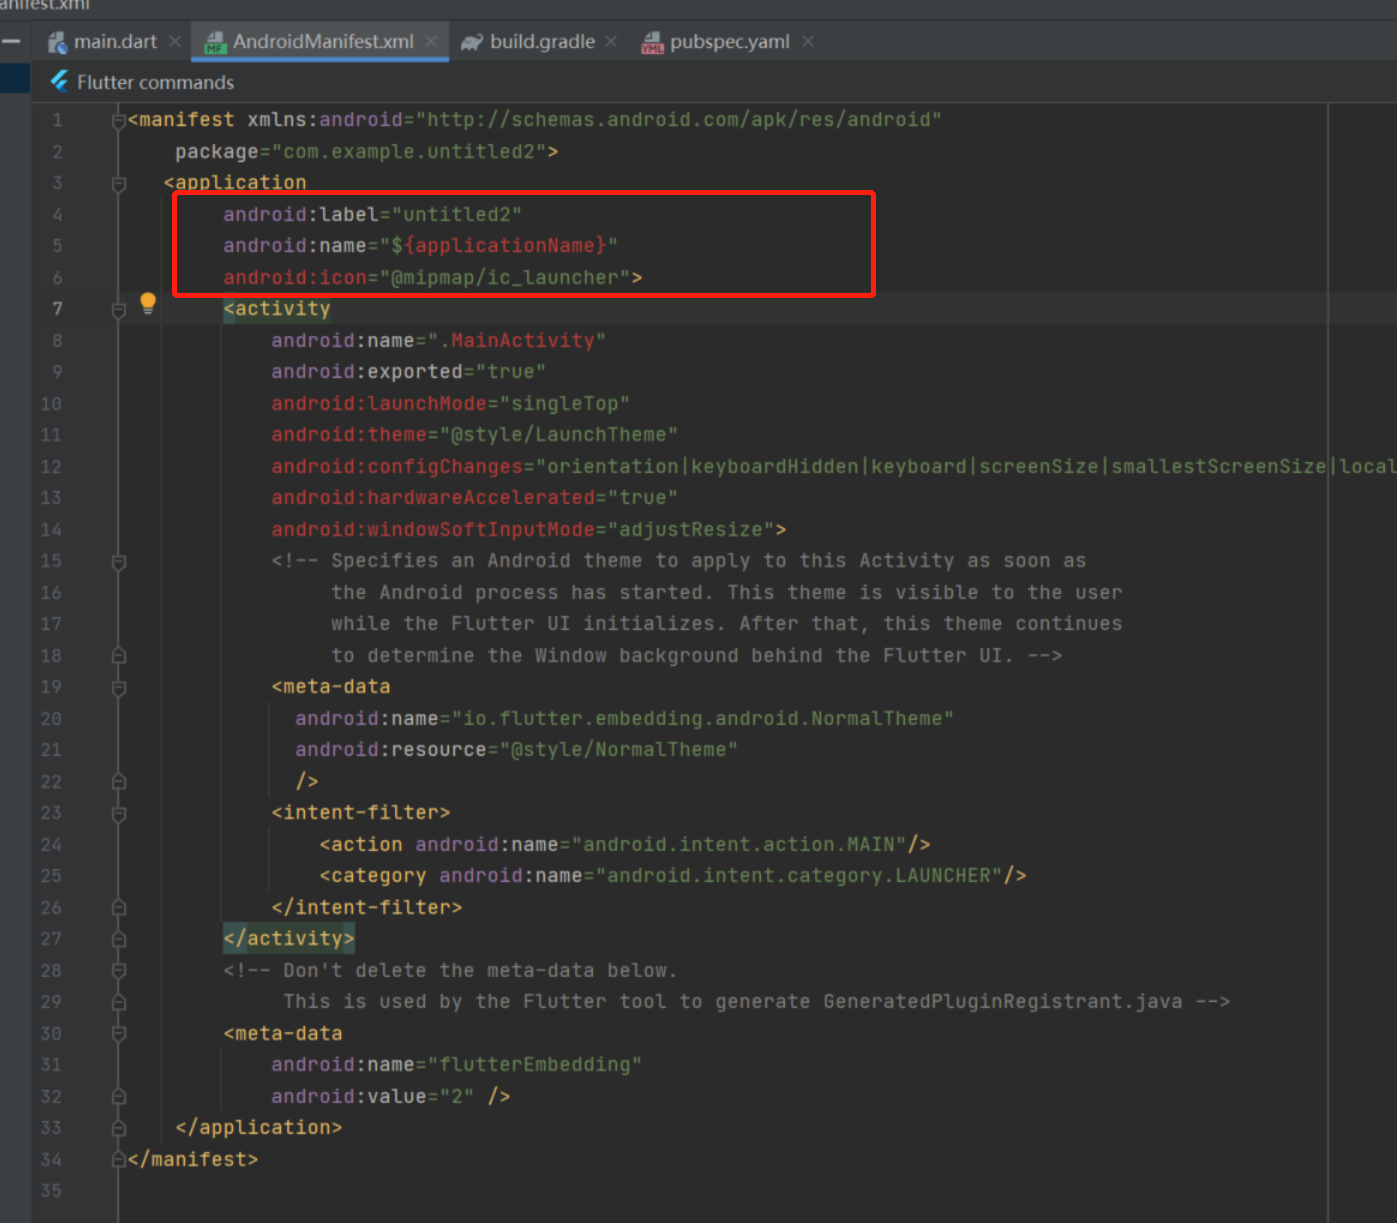
Task: Click fold end marker on line 29
Action: pos(119,1002)
